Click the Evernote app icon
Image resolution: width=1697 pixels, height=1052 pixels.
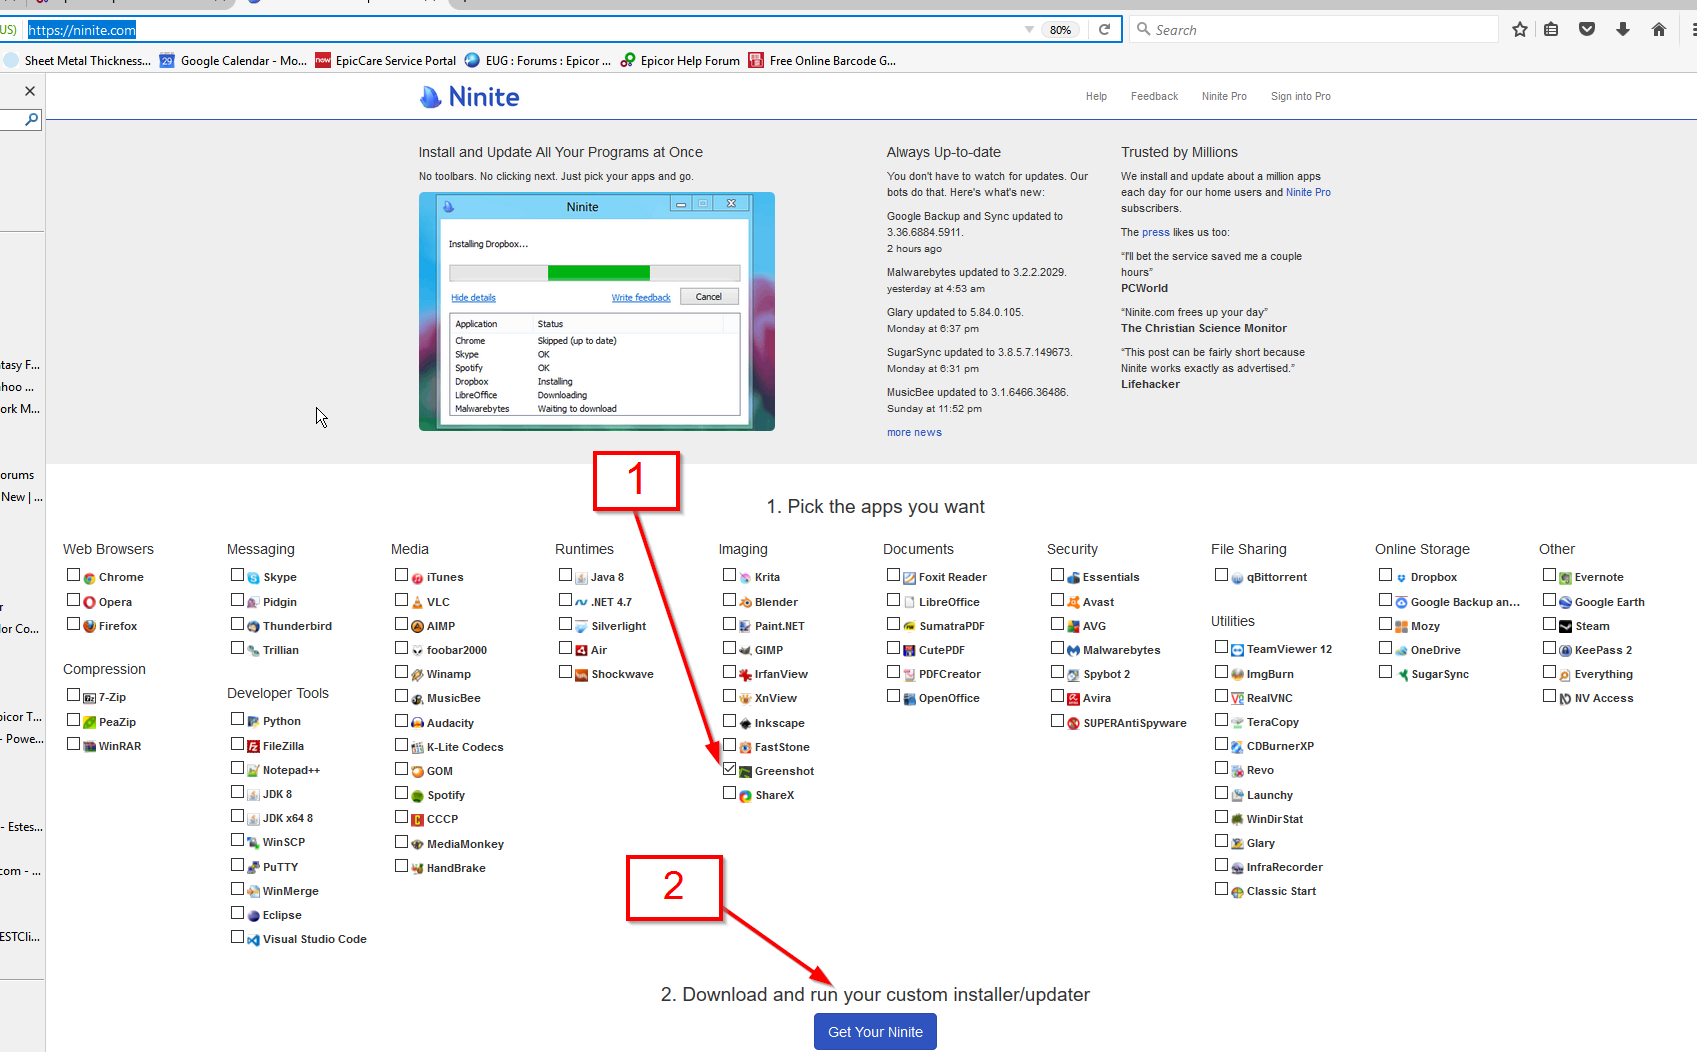point(1566,578)
